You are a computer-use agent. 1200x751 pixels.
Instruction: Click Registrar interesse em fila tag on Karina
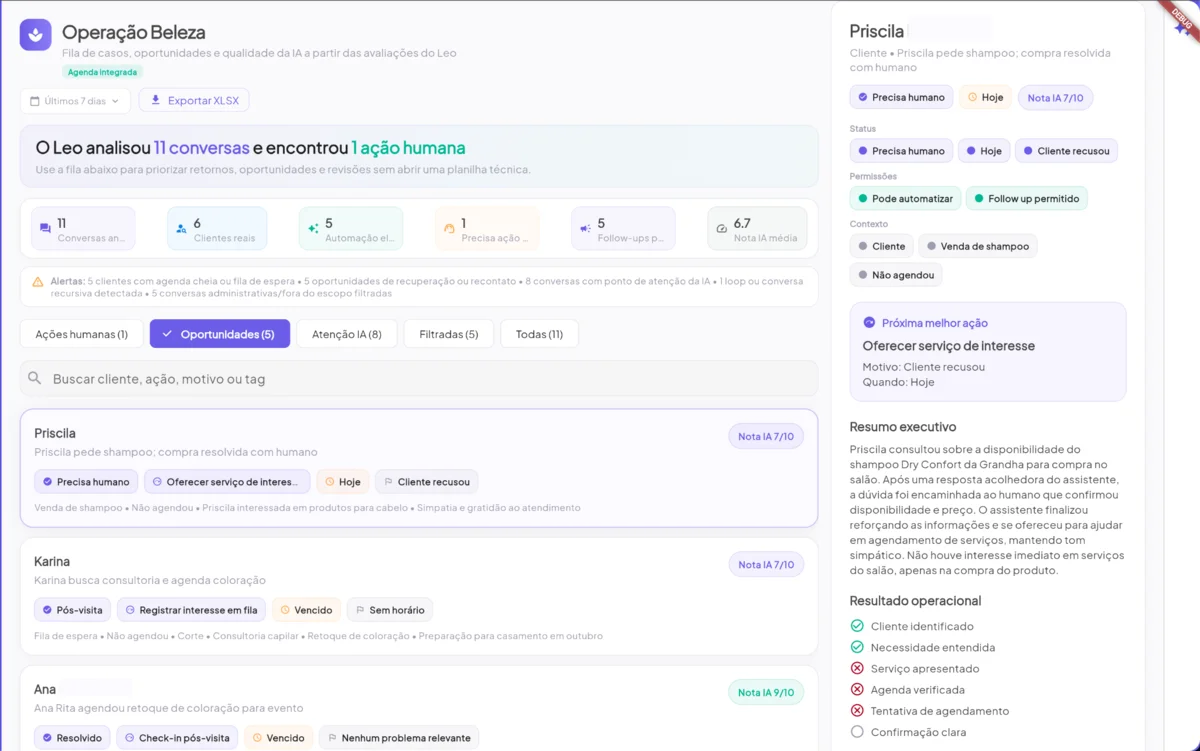tap(191, 610)
